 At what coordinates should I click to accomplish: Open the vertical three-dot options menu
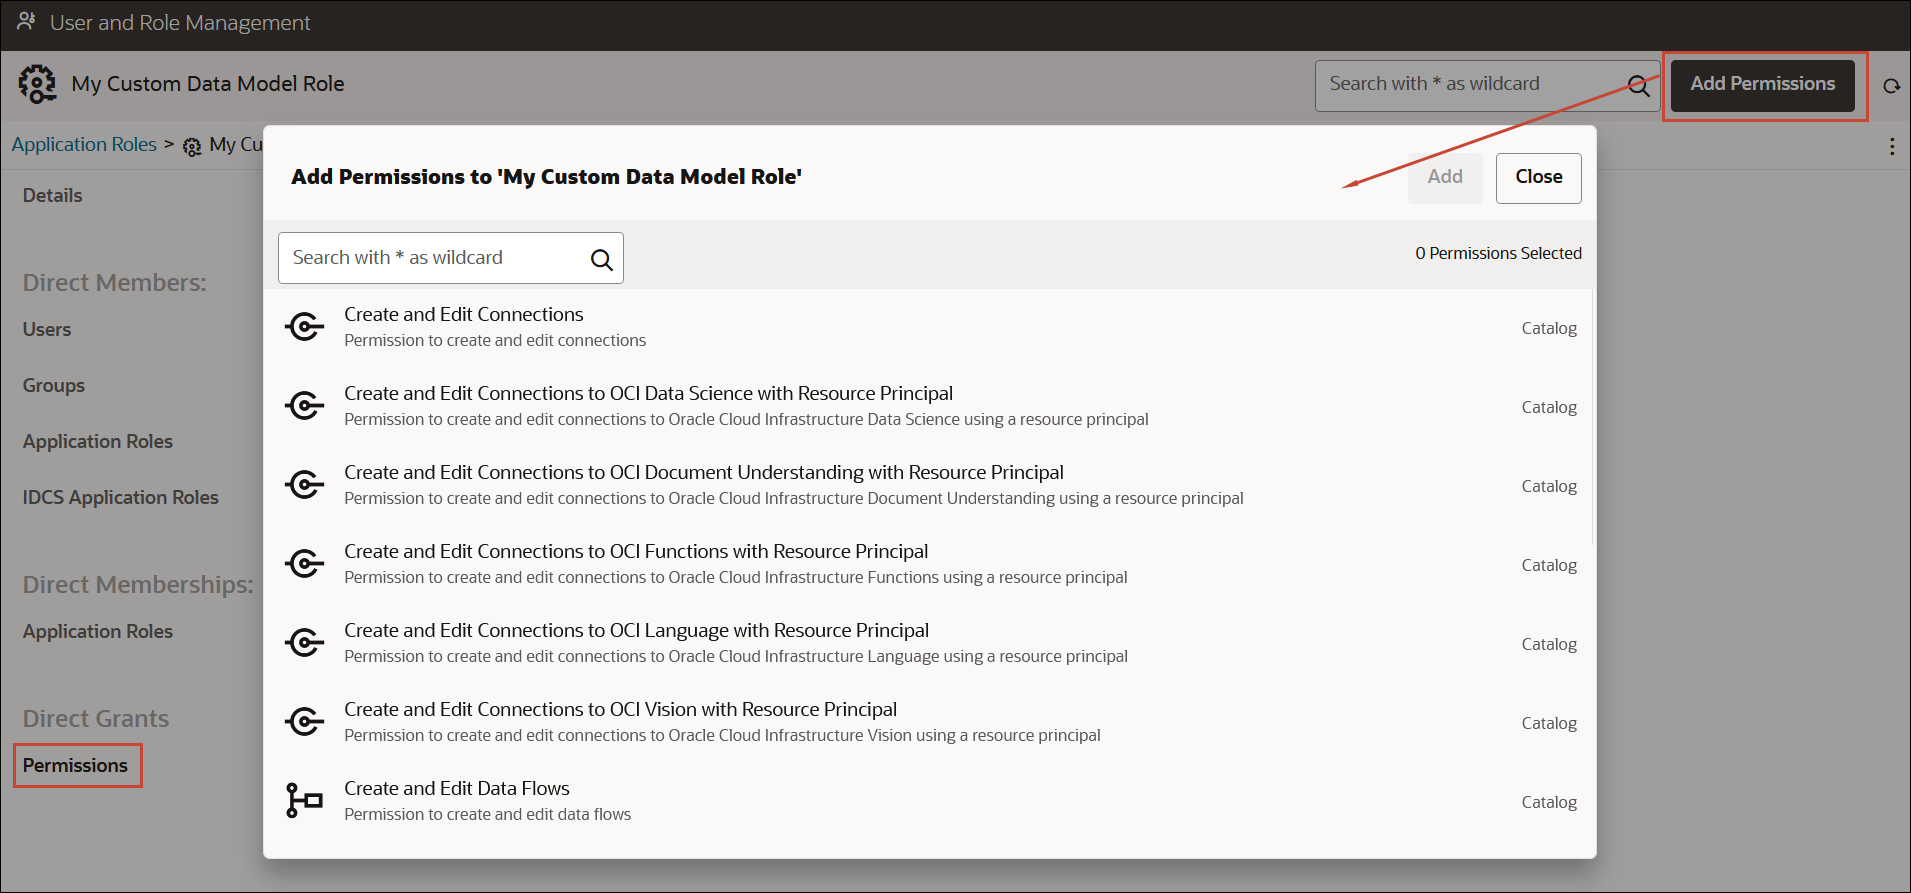coord(1891,146)
